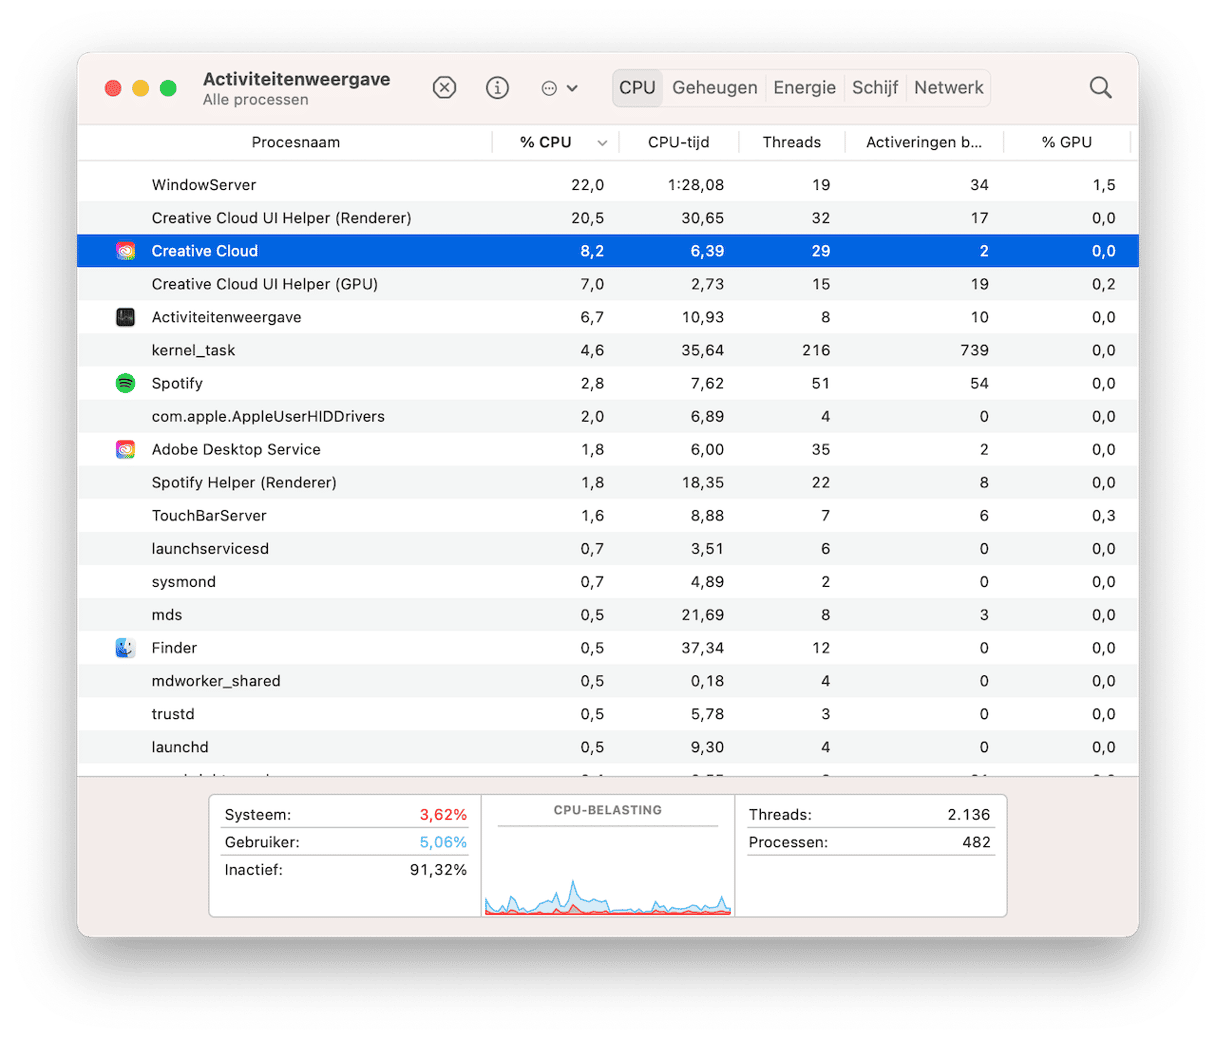1216x1039 pixels.
Task: Click the Creative Cloud app icon
Action: click(x=125, y=251)
